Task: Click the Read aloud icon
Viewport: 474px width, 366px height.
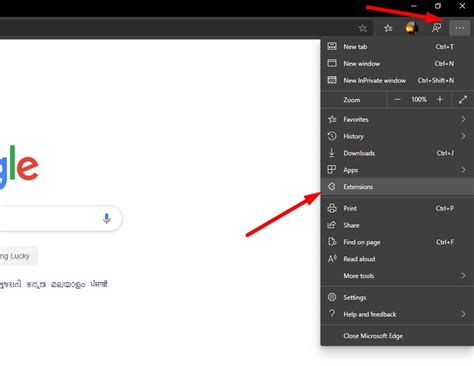Action: (x=332, y=259)
